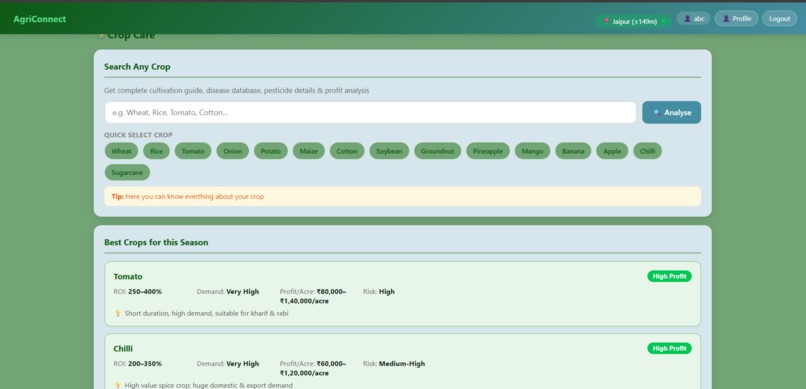The image size is (806, 389).
Task: Select the Wheat quick crop chip
Action: 121,151
